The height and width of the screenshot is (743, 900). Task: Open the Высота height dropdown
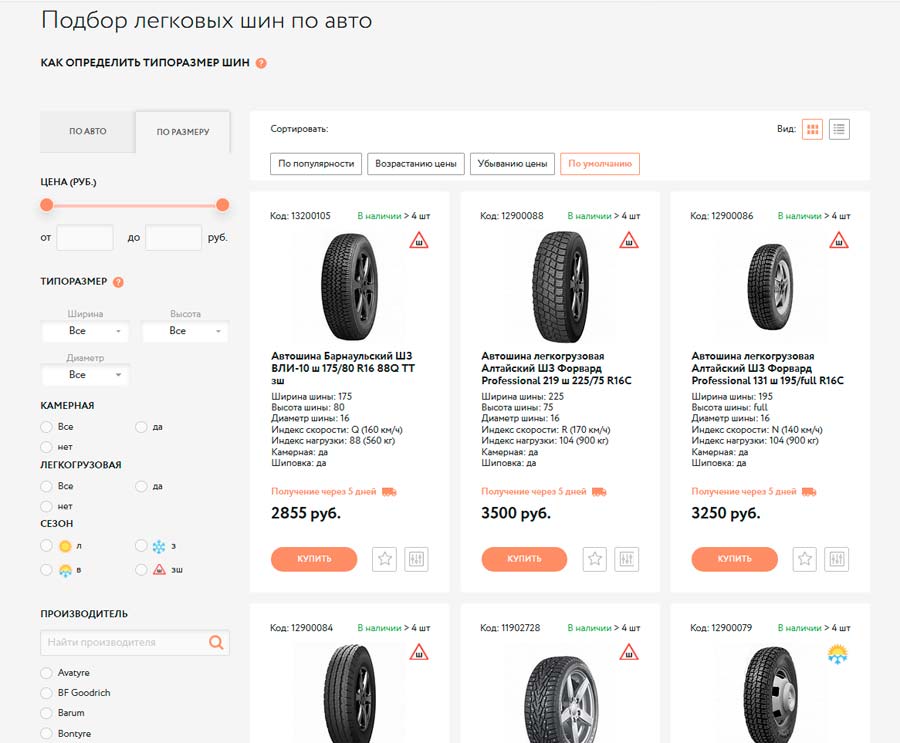coord(185,331)
